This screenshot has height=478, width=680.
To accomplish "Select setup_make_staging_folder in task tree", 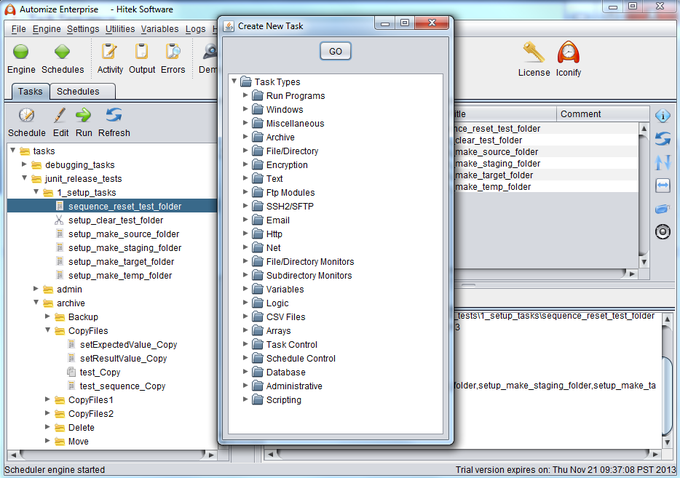I will coord(124,248).
